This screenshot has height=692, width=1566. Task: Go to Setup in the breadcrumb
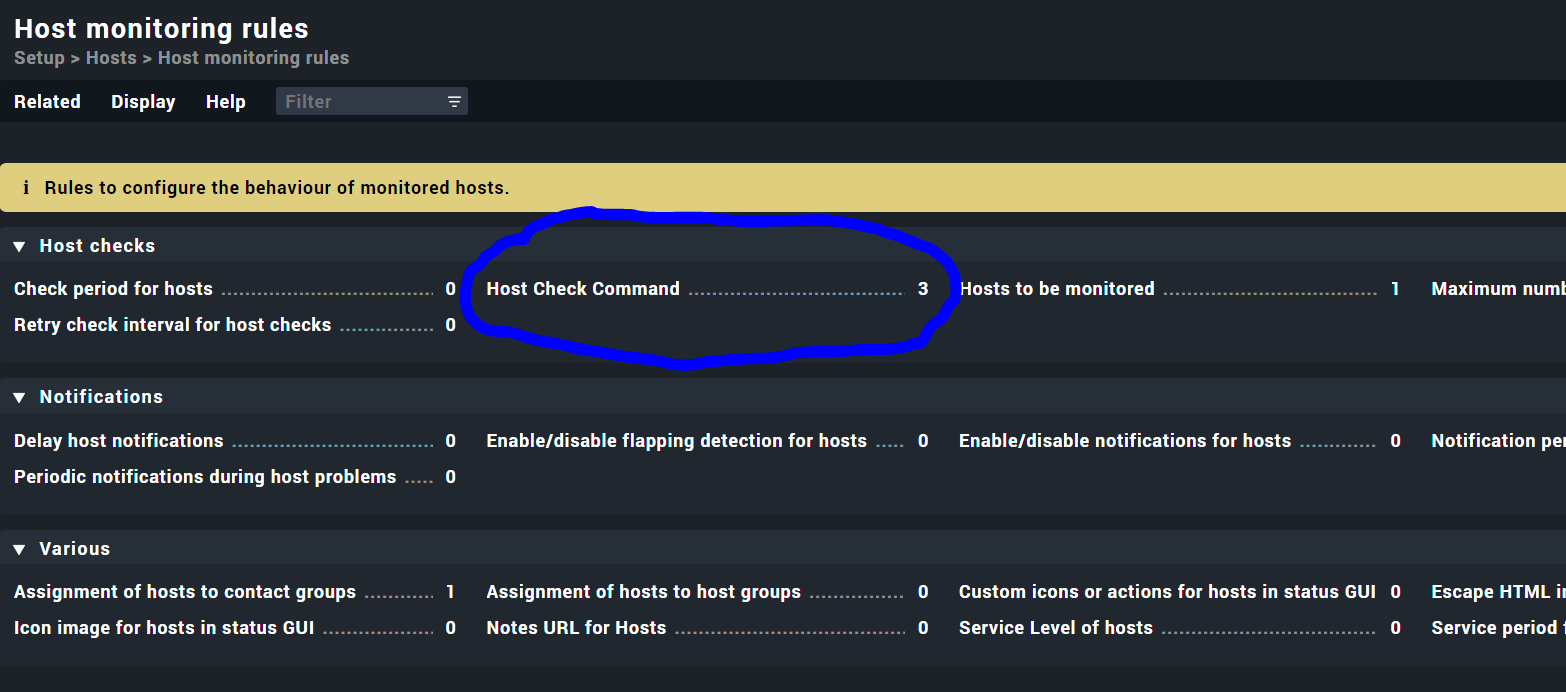(x=39, y=58)
